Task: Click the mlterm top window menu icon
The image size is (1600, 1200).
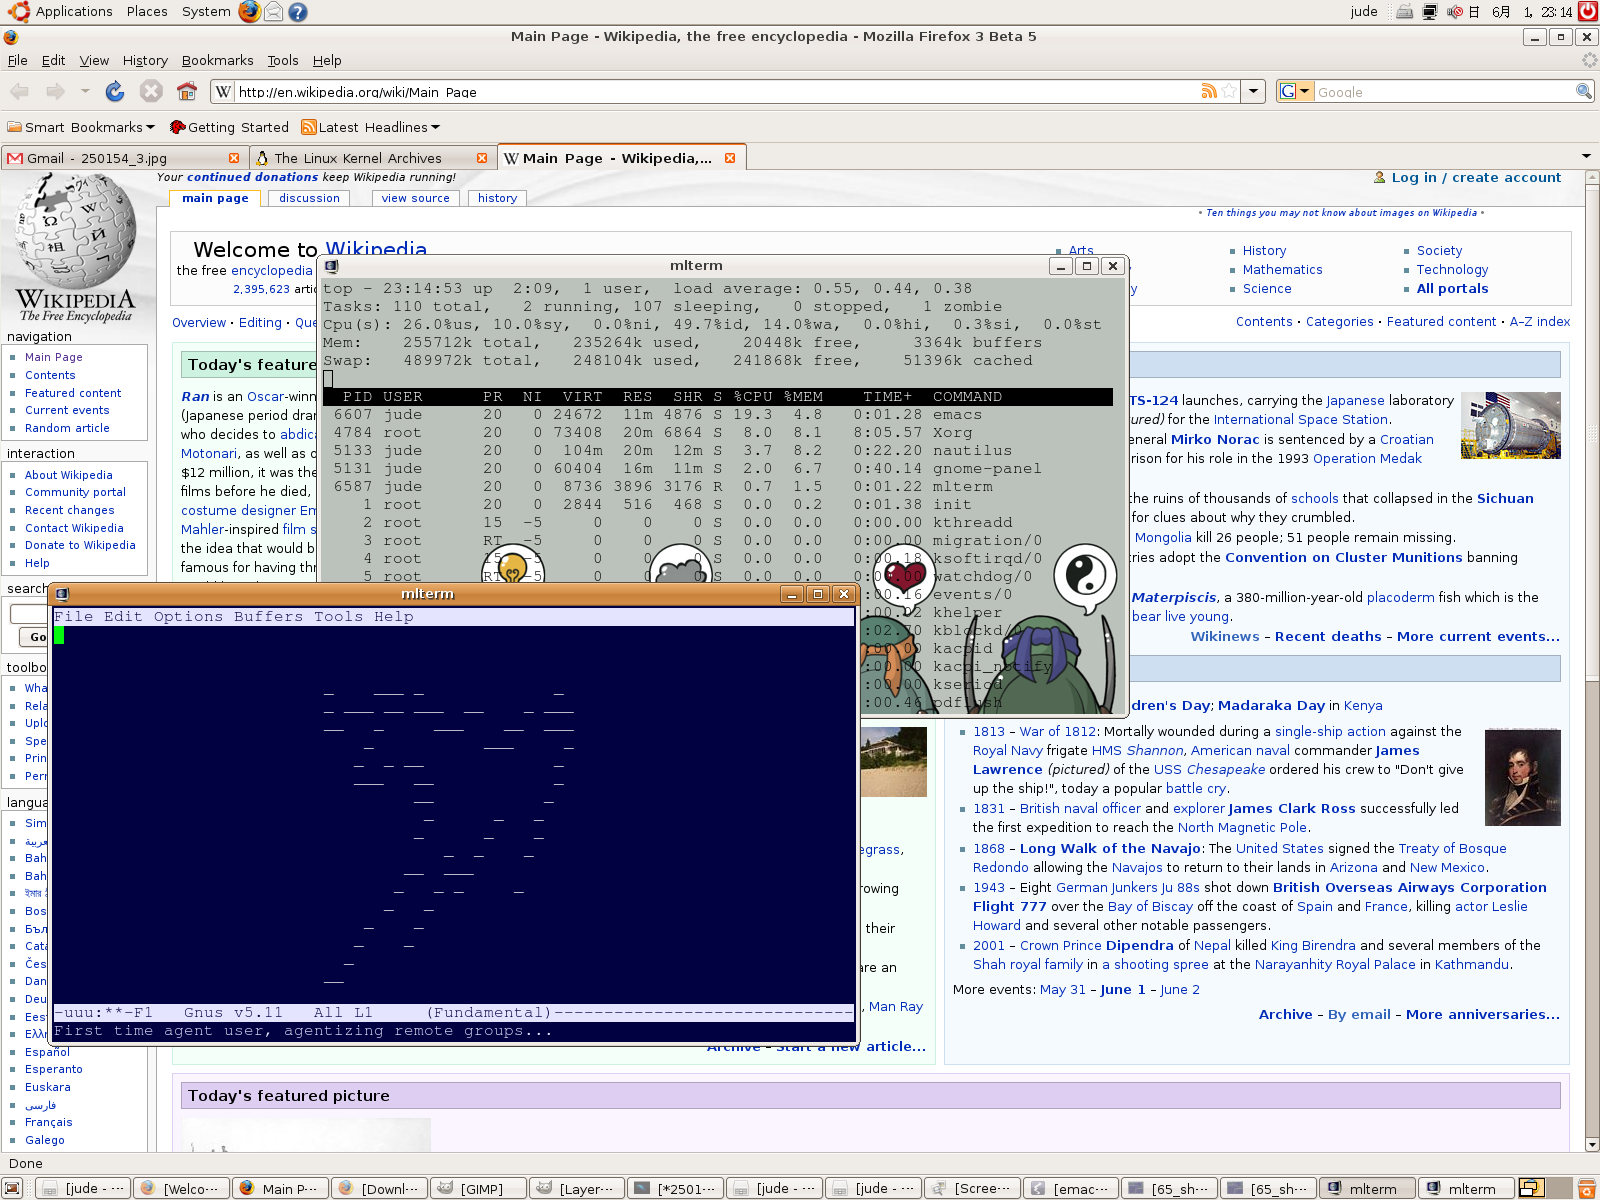Action: 332,266
